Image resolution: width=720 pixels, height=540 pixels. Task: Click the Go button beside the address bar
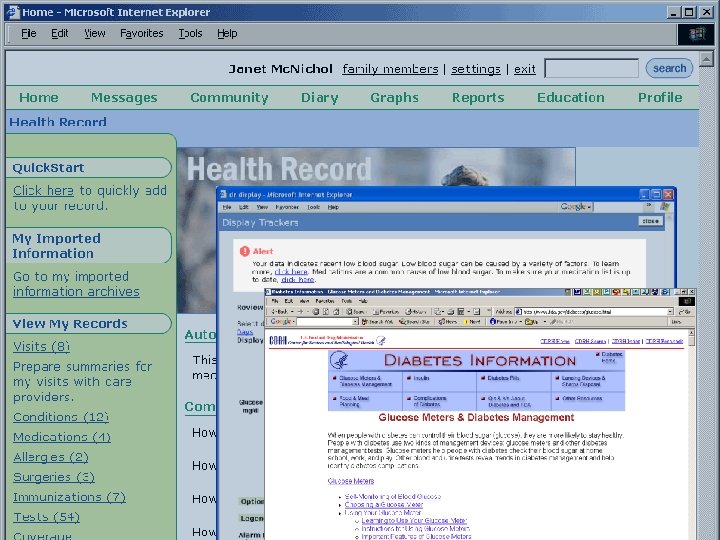(685, 312)
